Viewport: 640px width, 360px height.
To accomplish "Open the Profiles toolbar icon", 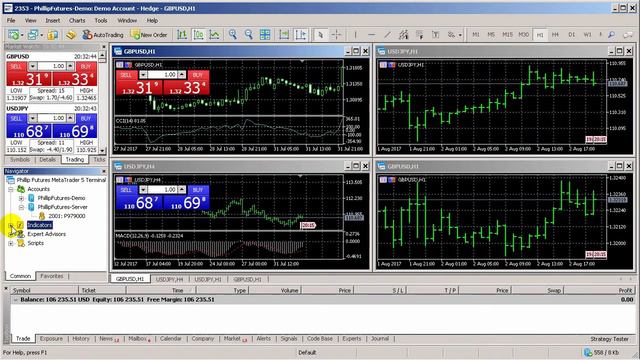I will pyautogui.click(x=32, y=35).
